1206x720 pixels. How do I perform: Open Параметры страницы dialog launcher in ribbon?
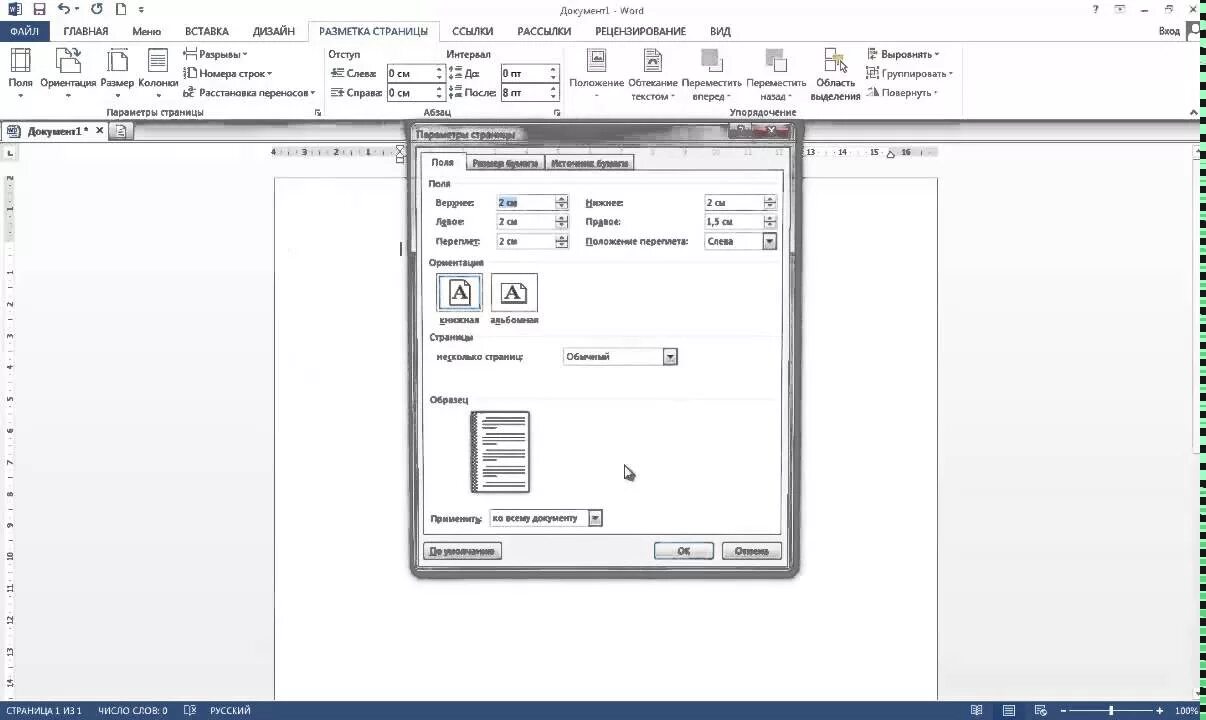(x=318, y=113)
